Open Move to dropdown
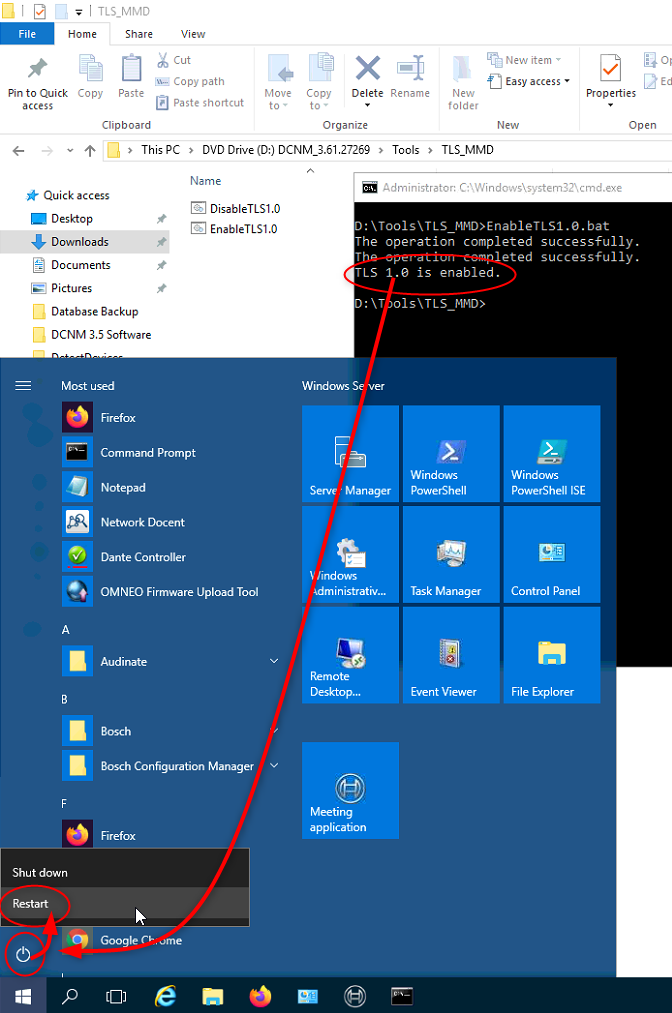Screen dimensions: 672x1013 (x=278, y=81)
